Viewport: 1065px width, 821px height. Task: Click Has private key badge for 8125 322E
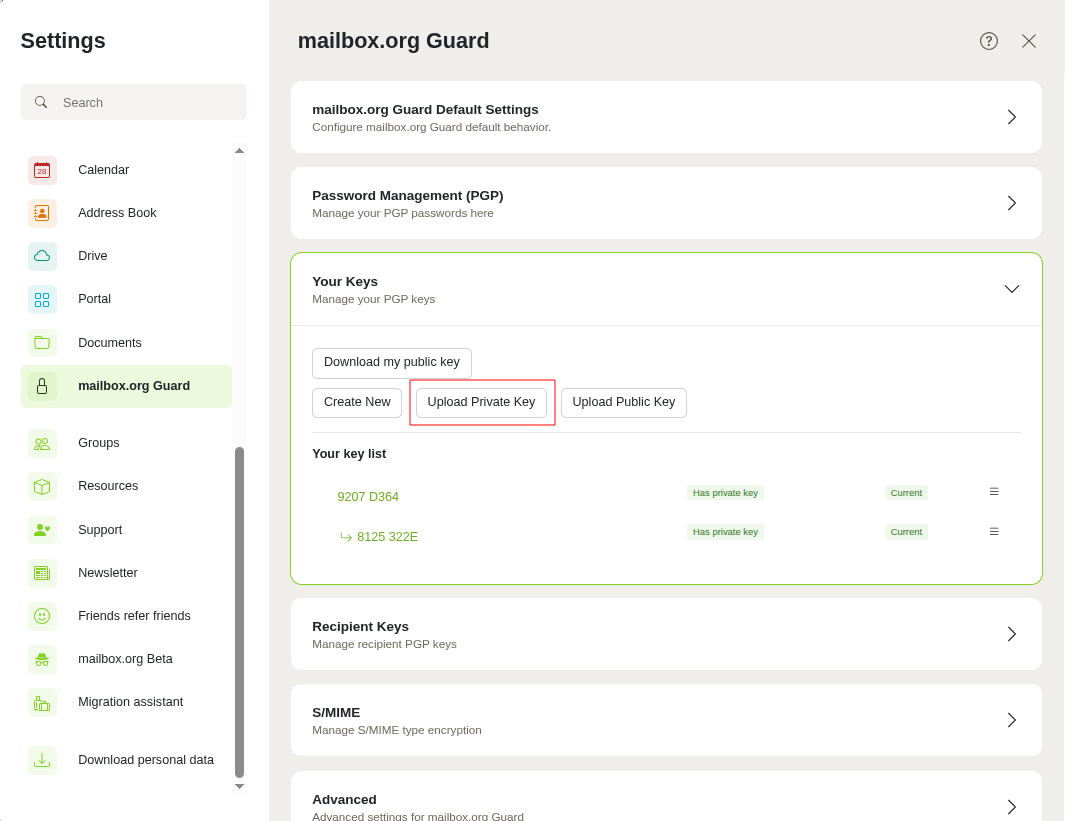point(725,532)
